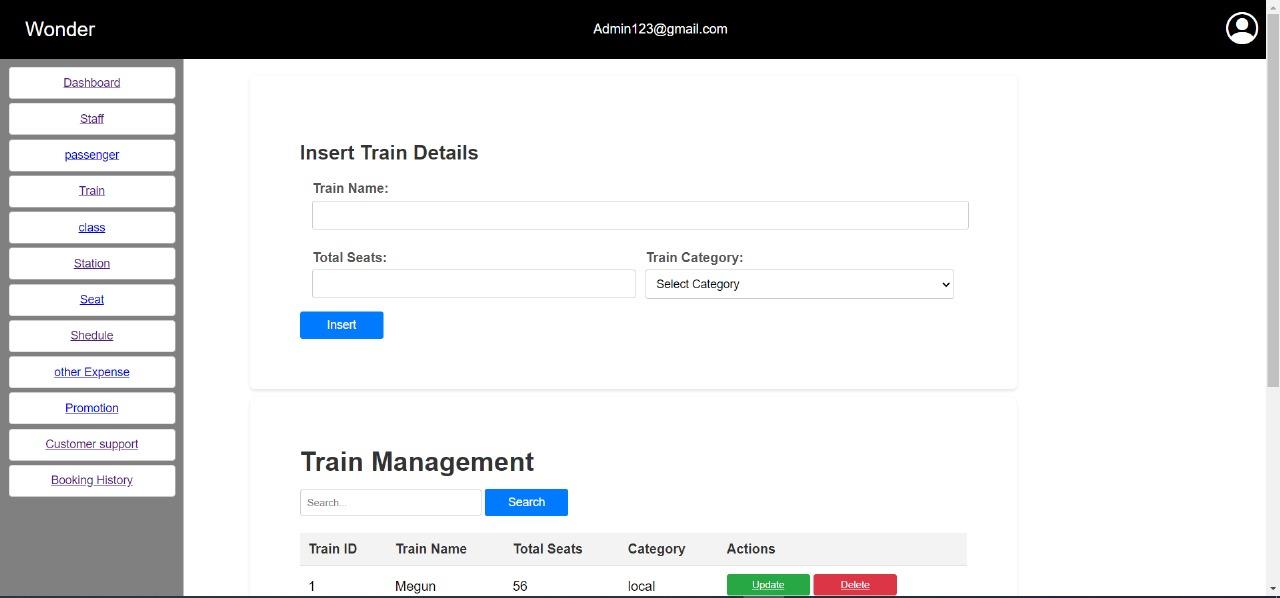Click the Train ID column header
1280x598 pixels.
[333, 549]
